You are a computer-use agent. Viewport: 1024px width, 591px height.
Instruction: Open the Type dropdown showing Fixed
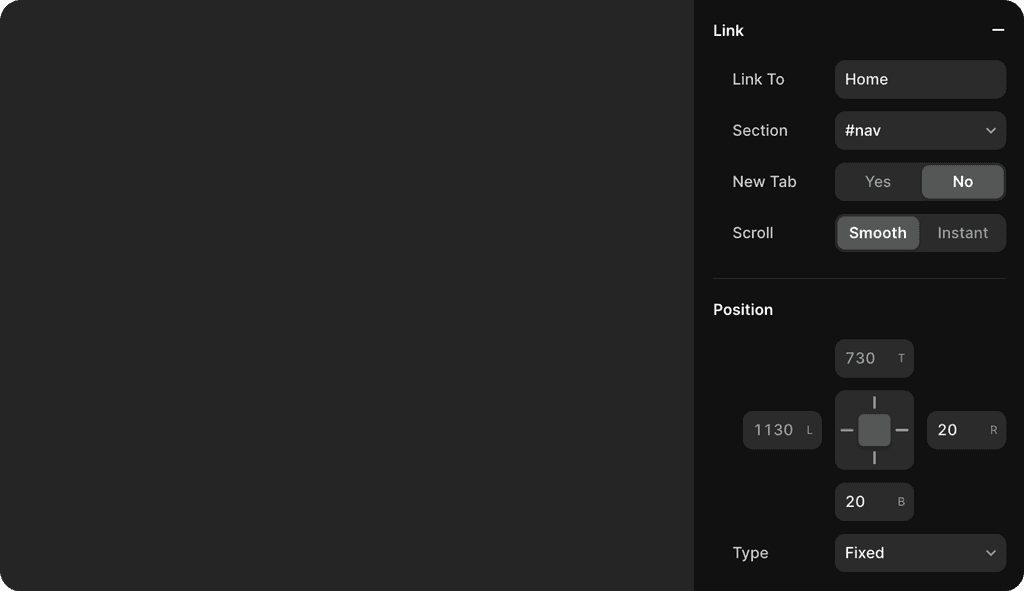pyautogui.click(x=919, y=553)
